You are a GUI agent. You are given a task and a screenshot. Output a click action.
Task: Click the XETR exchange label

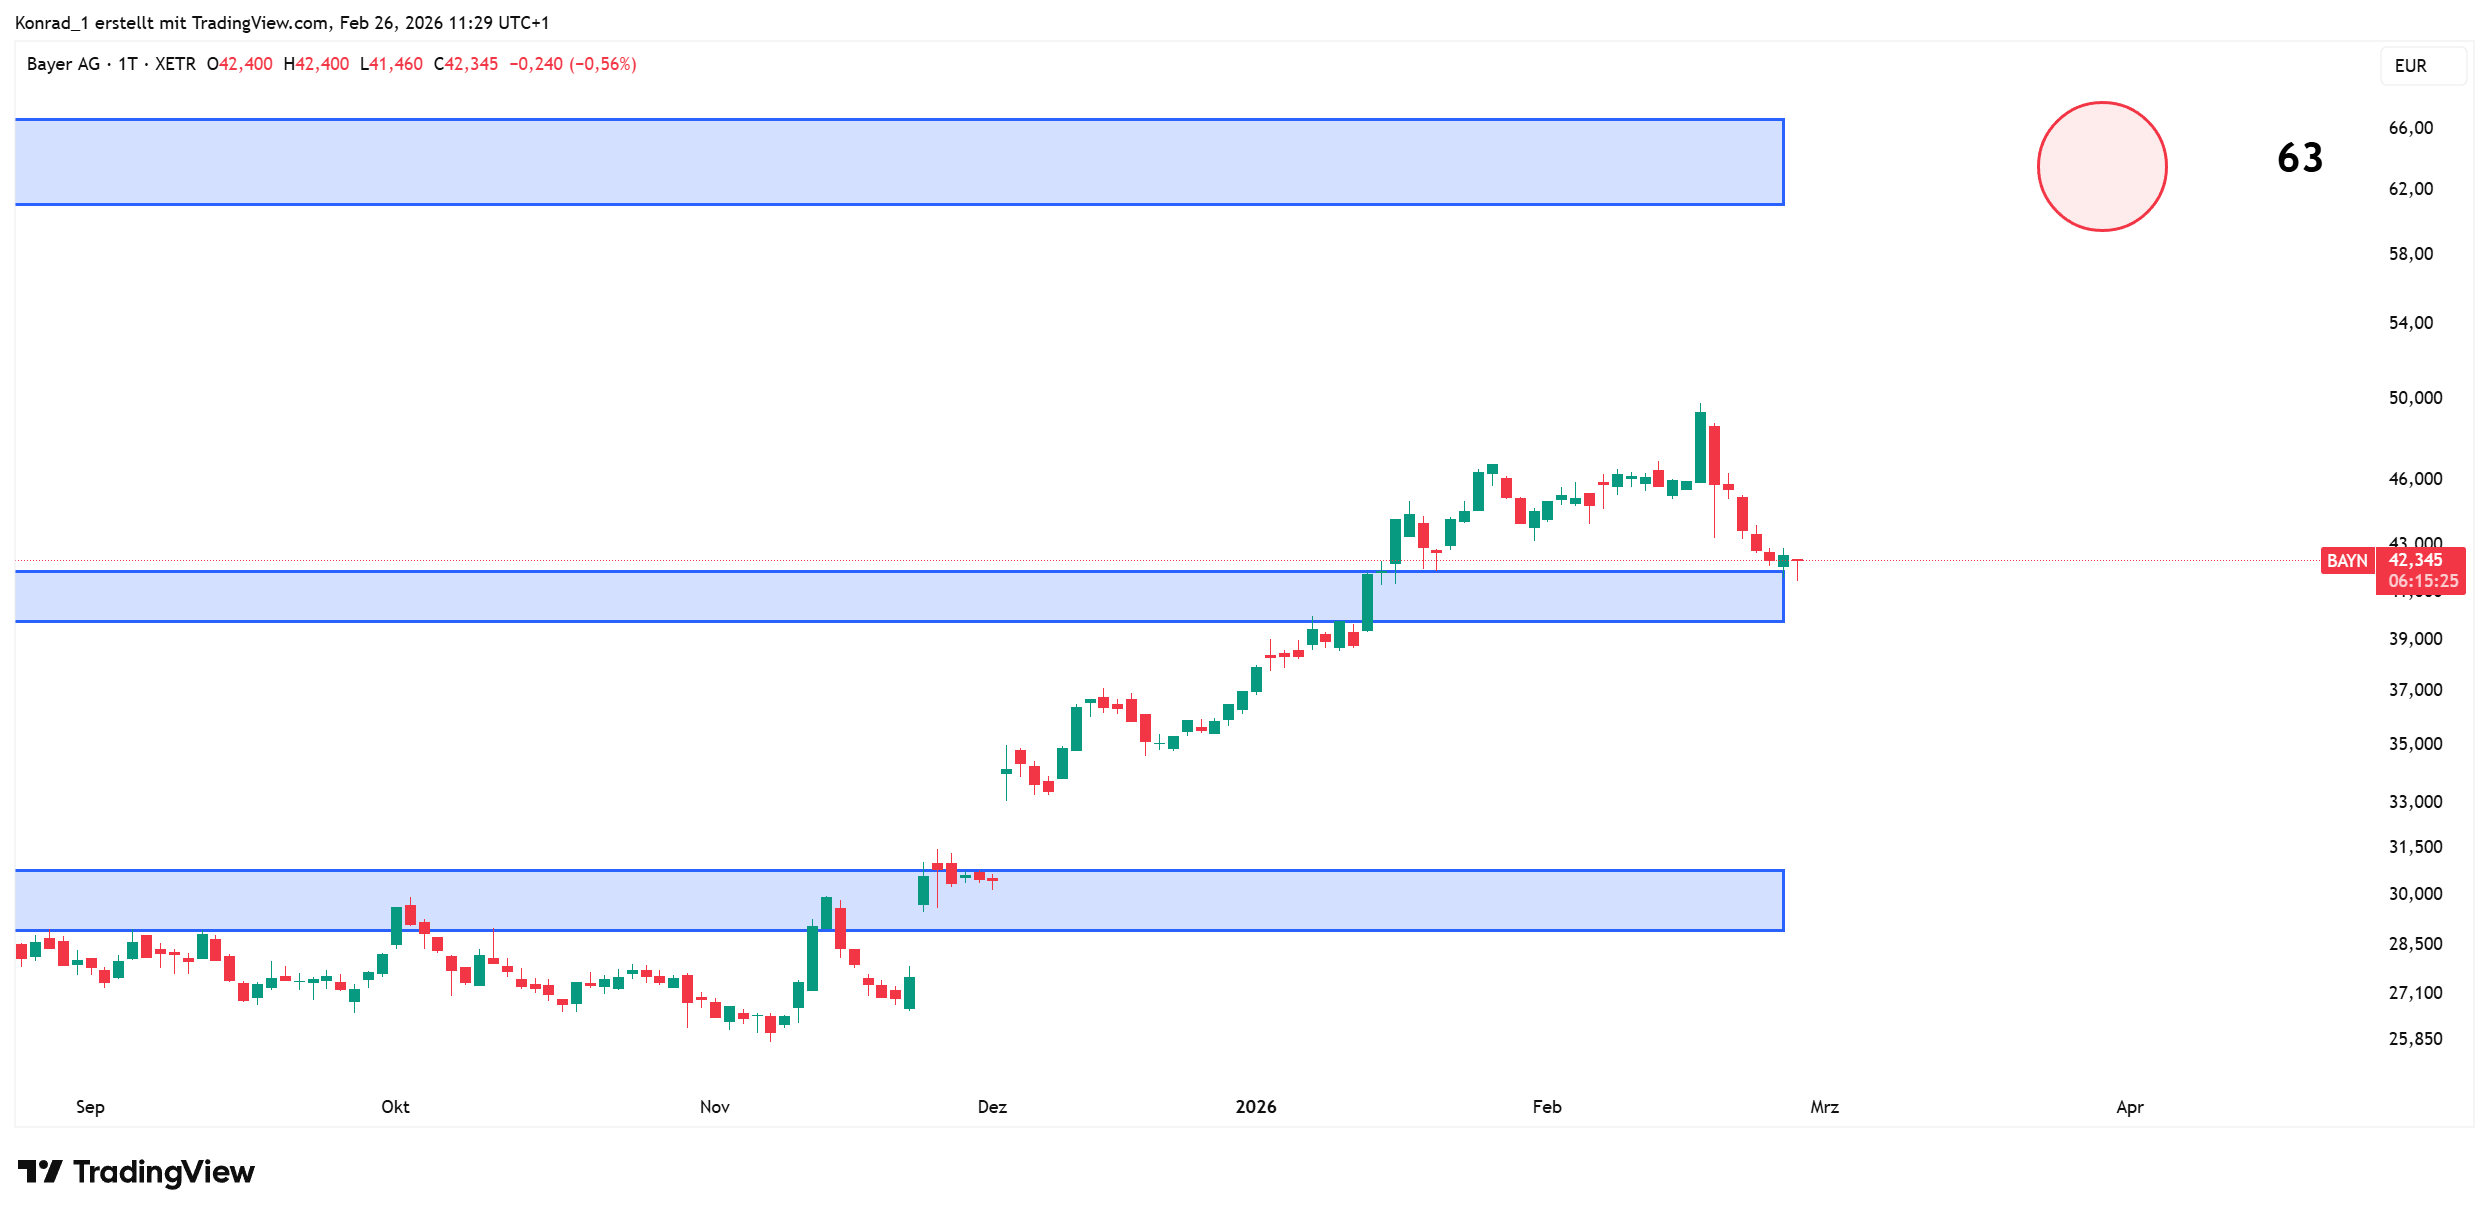click(175, 64)
